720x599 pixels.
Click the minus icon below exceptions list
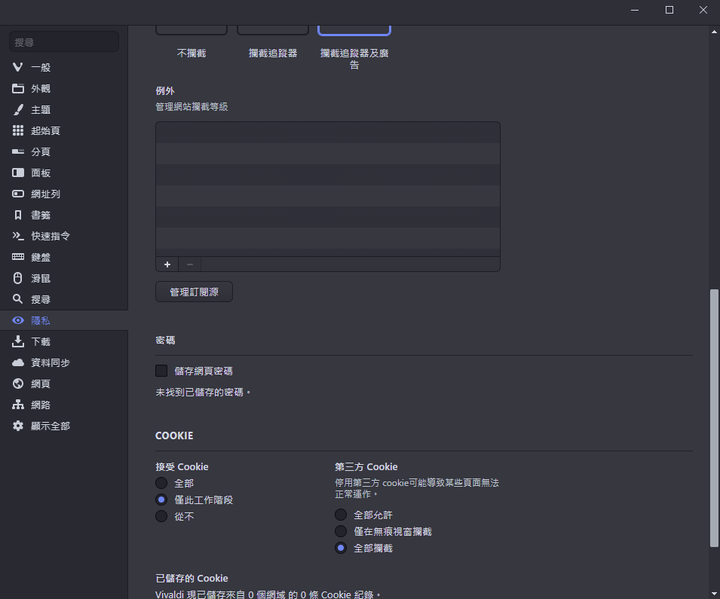pyautogui.click(x=190, y=264)
